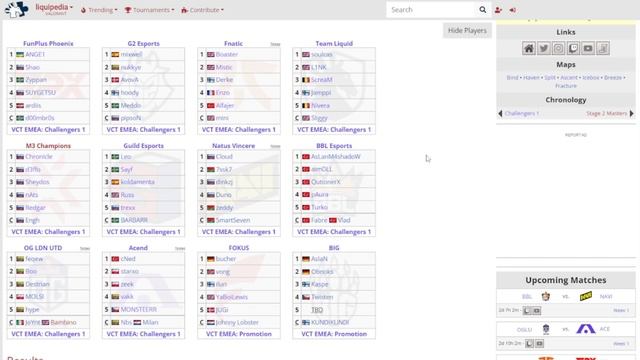Open the BBL Esports team heading
The image size is (640, 360).
pos(334,146)
